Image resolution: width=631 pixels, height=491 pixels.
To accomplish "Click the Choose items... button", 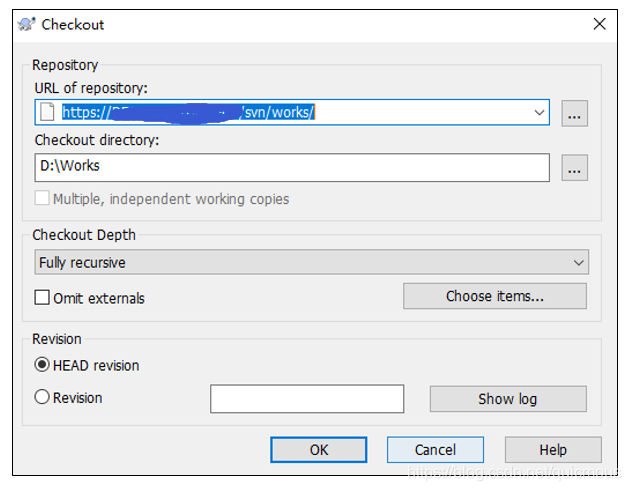I will 495,296.
